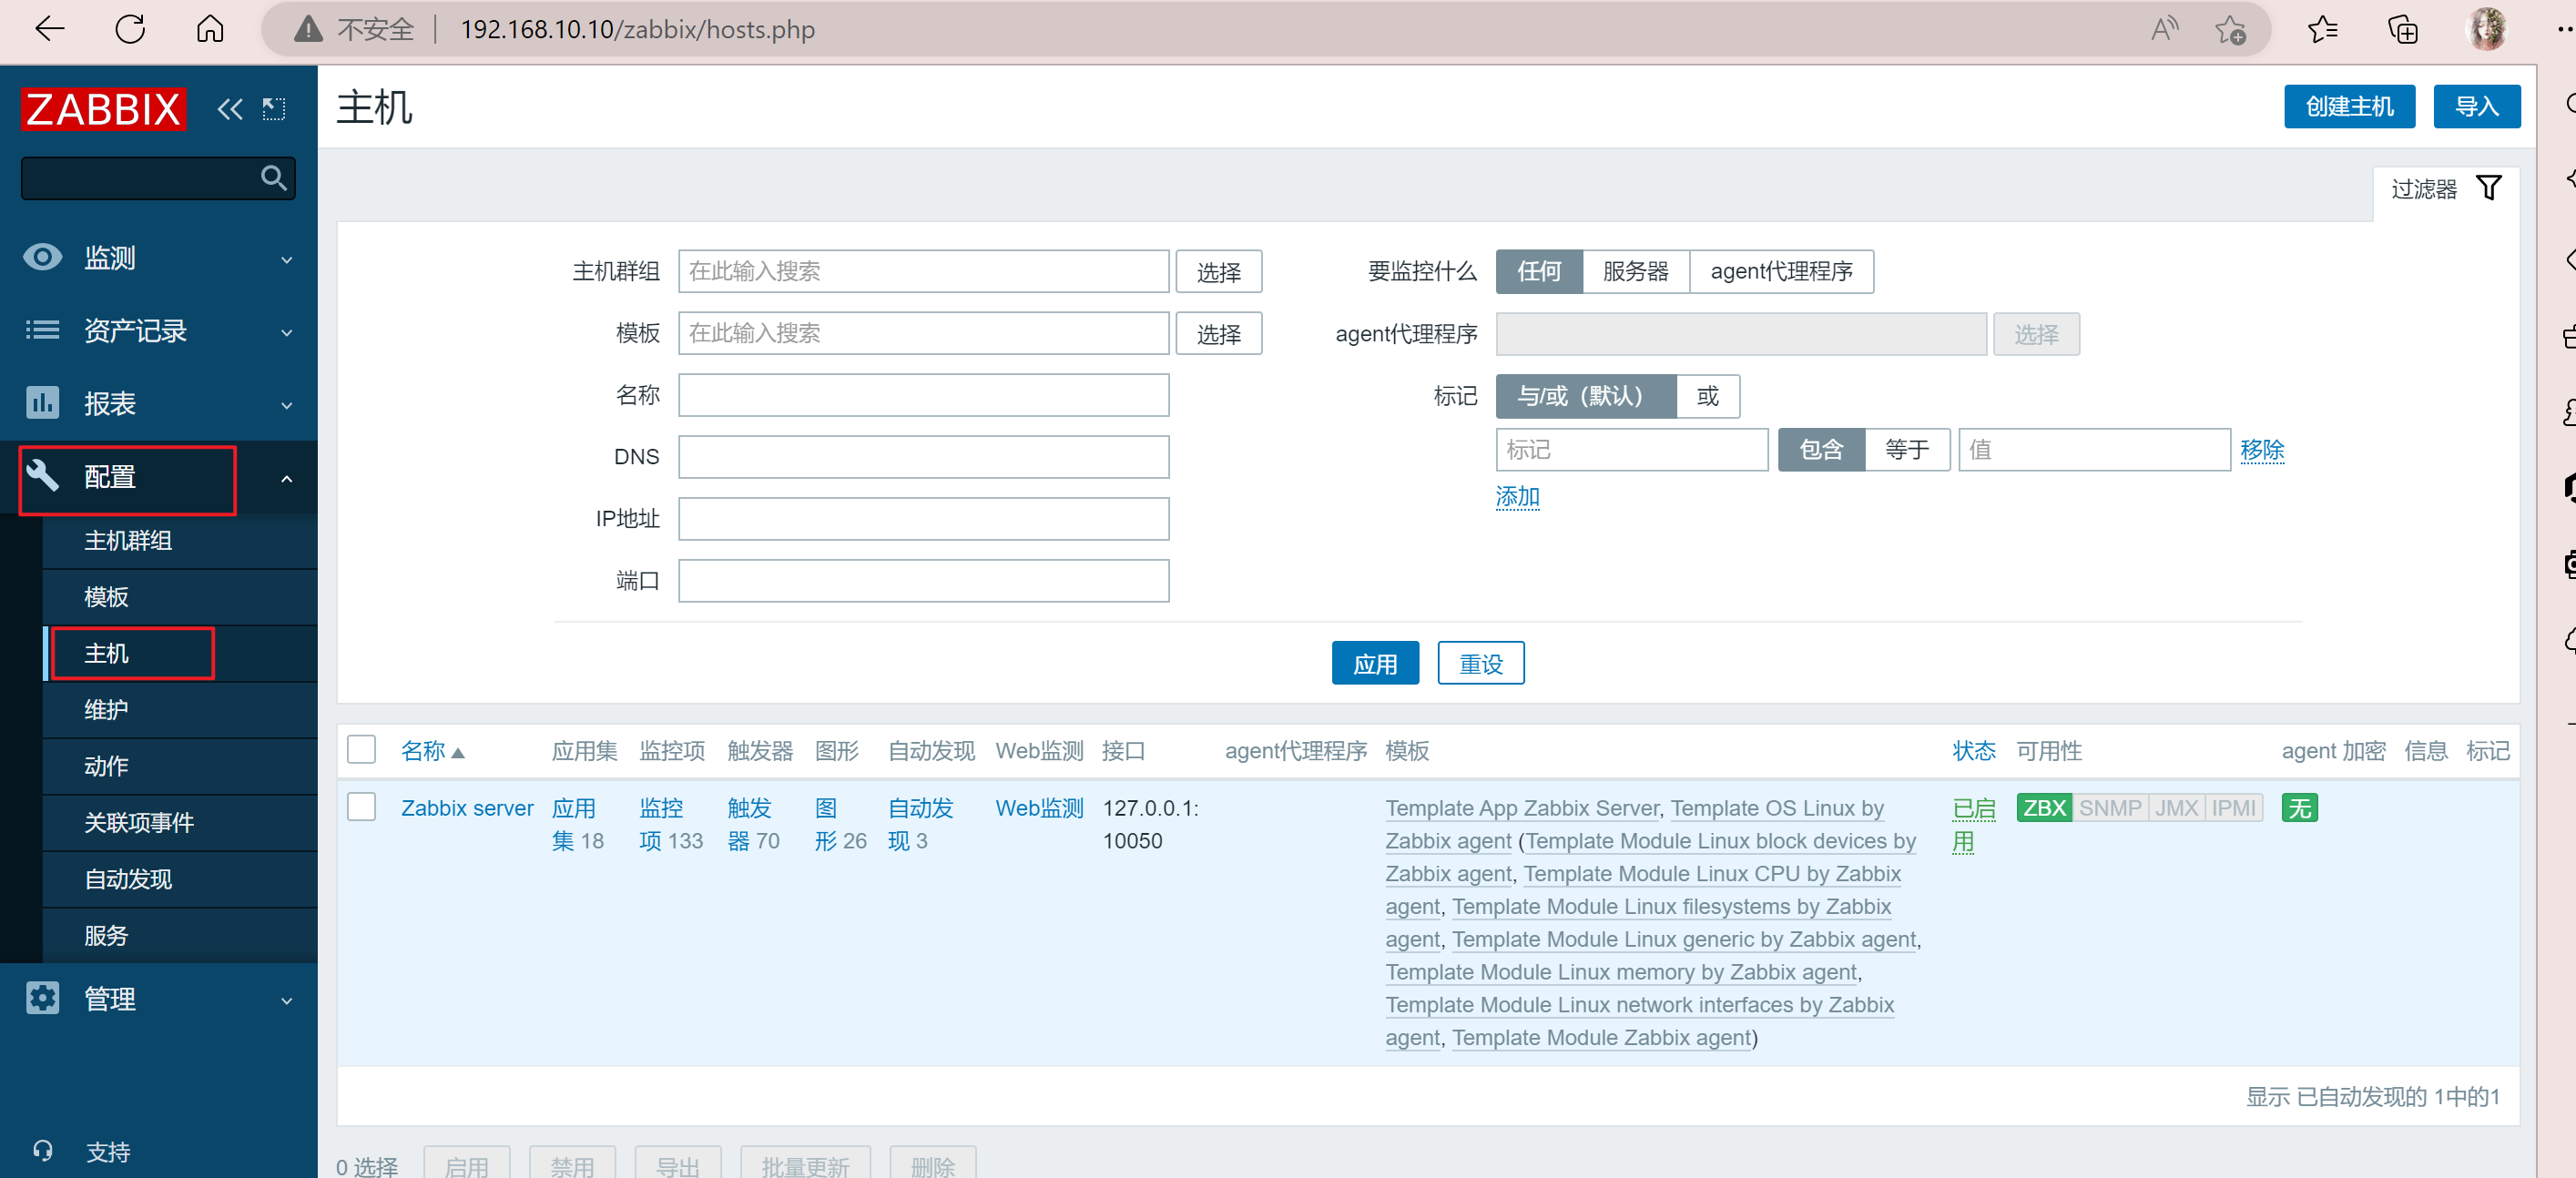
Task: Open the read aloud icon in address bar
Action: [2164, 29]
